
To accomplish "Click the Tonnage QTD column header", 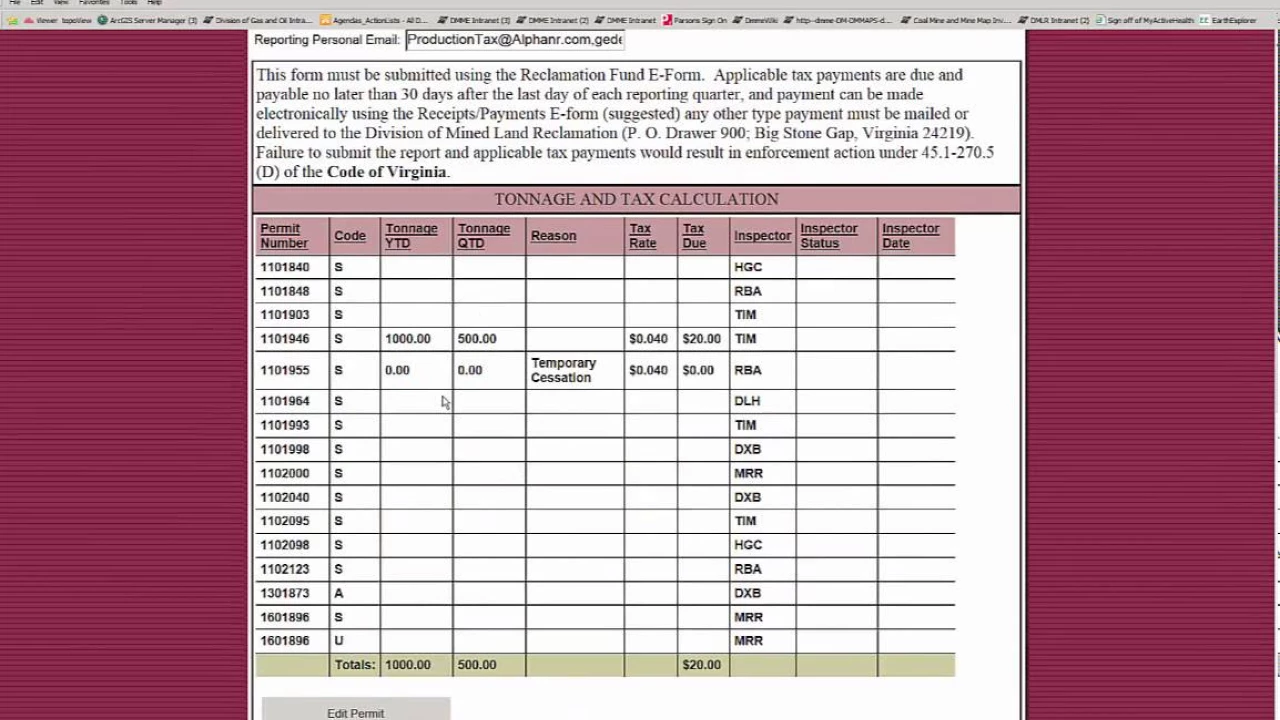I will click(484, 236).
